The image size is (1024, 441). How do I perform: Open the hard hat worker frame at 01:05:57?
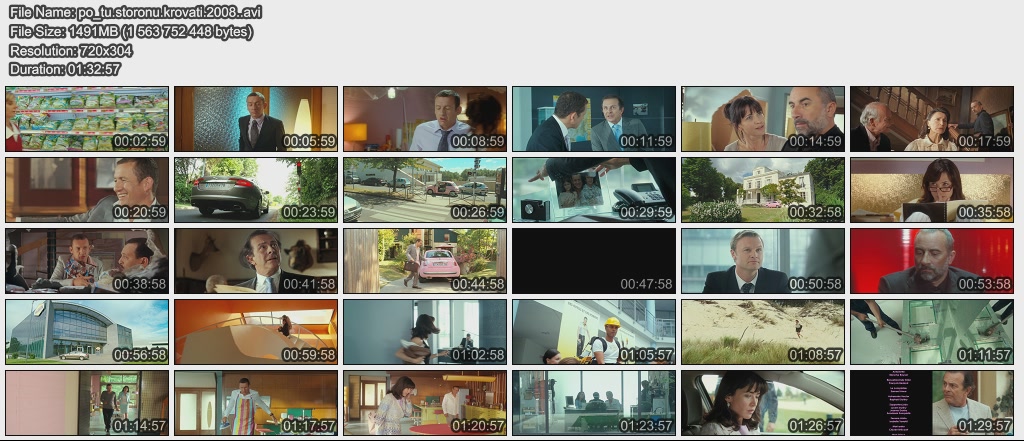coord(594,332)
